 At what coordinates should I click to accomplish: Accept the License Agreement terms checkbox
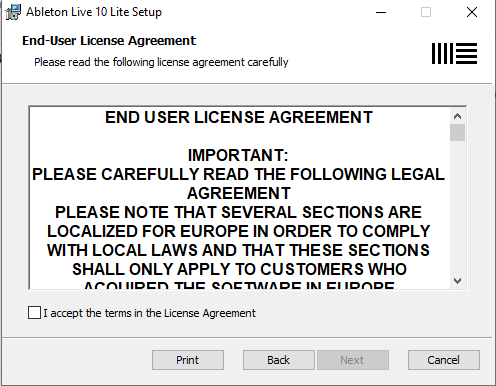pyautogui.click(x=34, y=313)
